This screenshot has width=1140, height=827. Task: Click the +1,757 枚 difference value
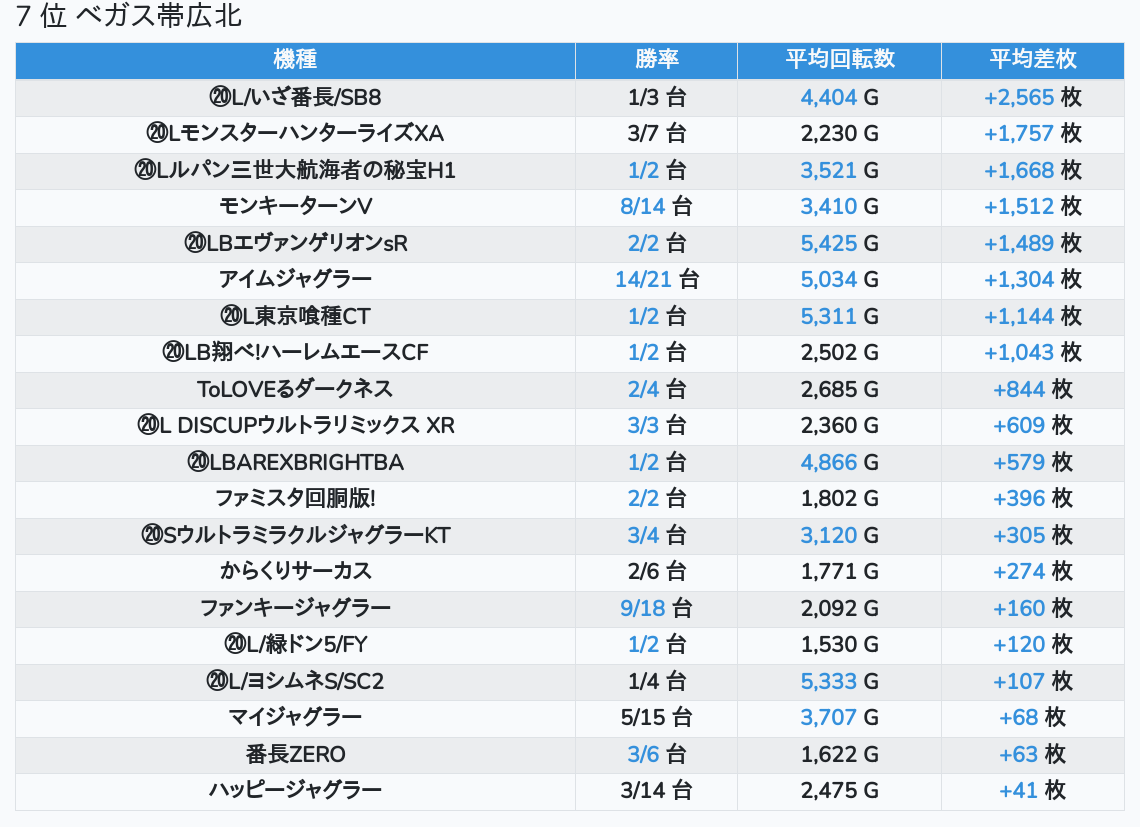[1032, 134]
